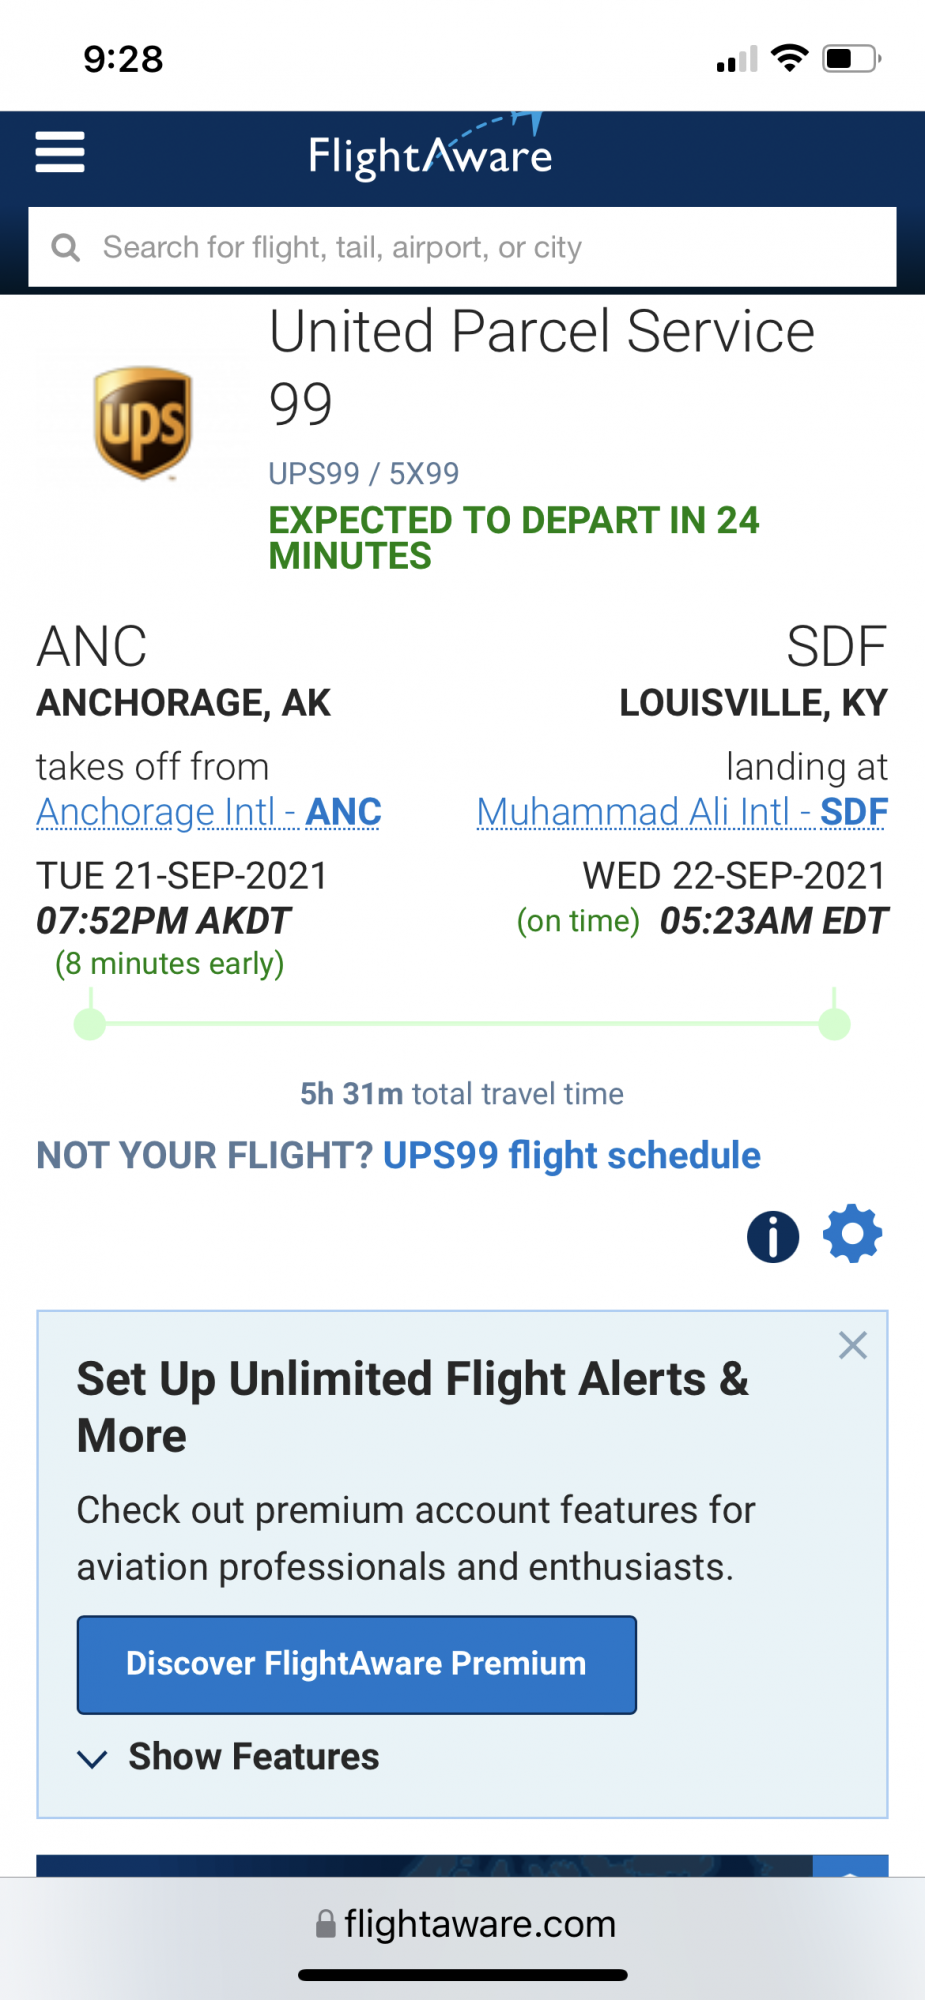This screenshot has height=2000, width=925.
Task: Open the blue settings gear
Action: [x=852, y=1235]
